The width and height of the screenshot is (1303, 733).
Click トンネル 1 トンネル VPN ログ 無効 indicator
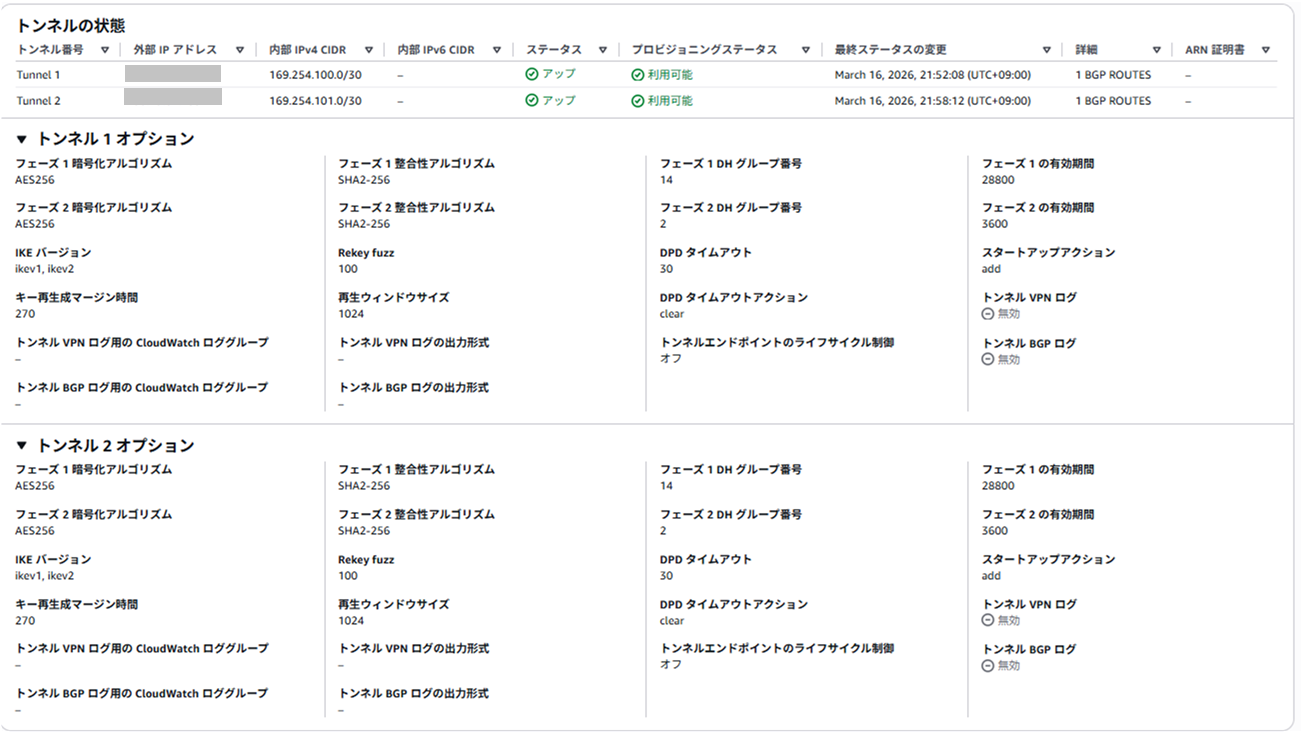(1001, 314)
